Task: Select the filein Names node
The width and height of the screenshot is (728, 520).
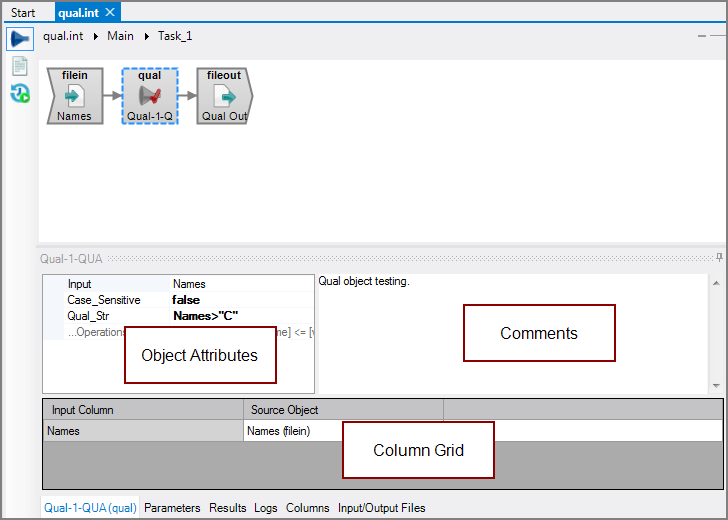Action: tap(74, 97)
